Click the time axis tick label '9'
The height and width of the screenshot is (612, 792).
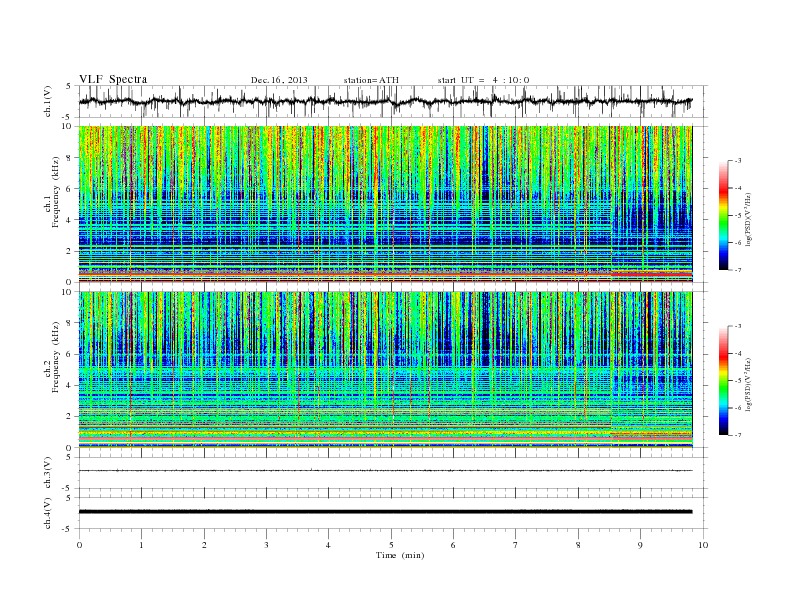640,545
